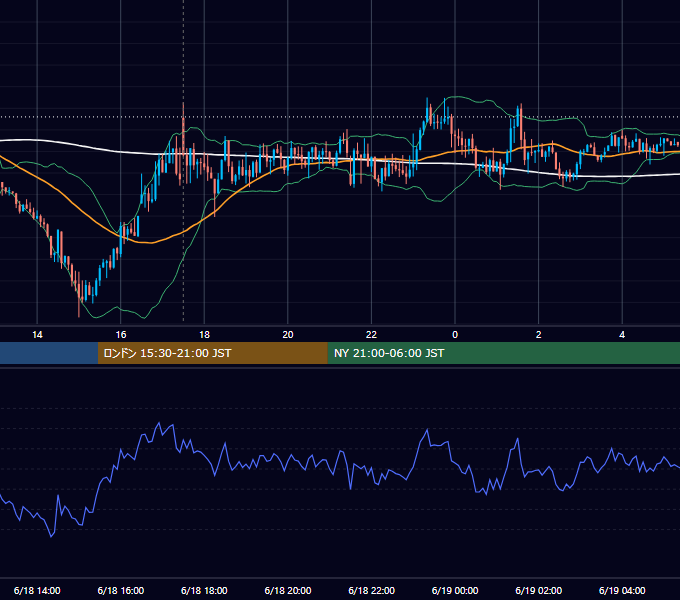The width and height of the screenshot is (680, 600).
Task: Click the time axis label 14
Action: click(x=37, y=335)
